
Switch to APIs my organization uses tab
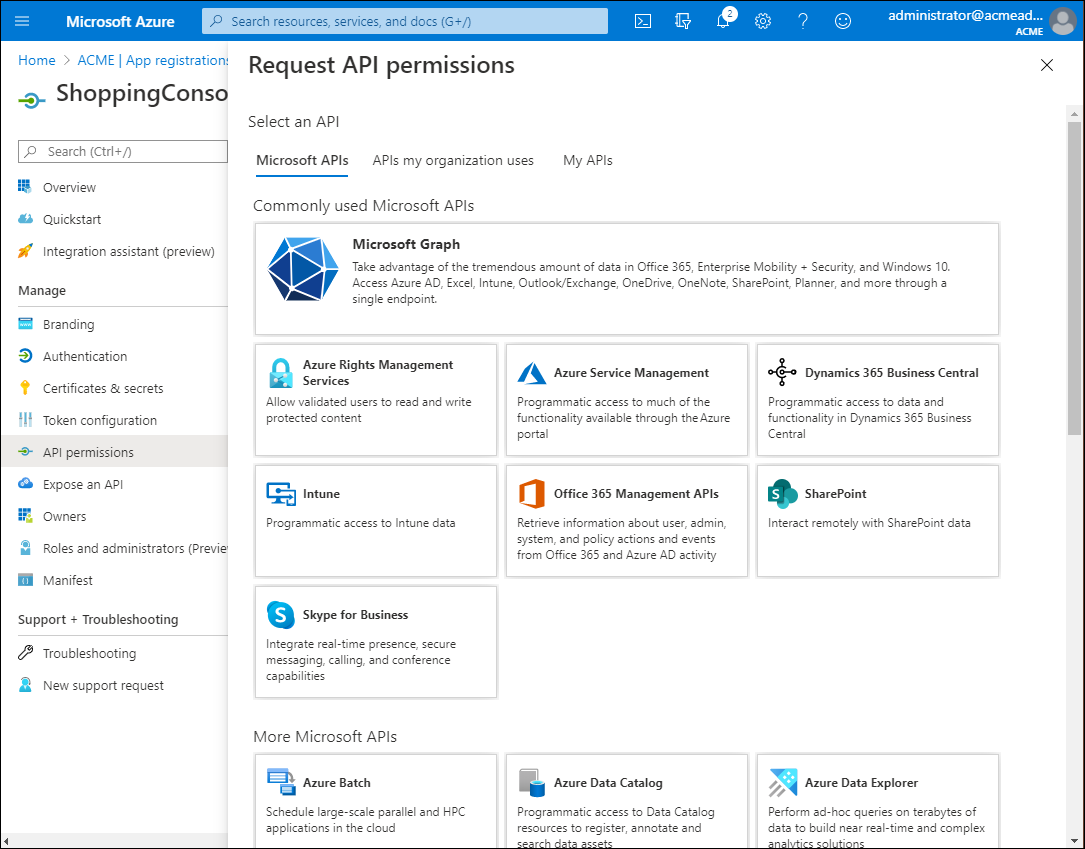pyautogui.click(x=453, y=160)
